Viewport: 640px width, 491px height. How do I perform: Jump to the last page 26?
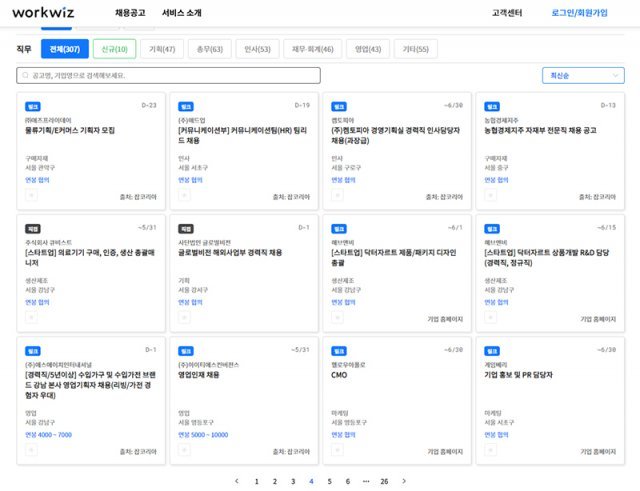click(384, 481)
